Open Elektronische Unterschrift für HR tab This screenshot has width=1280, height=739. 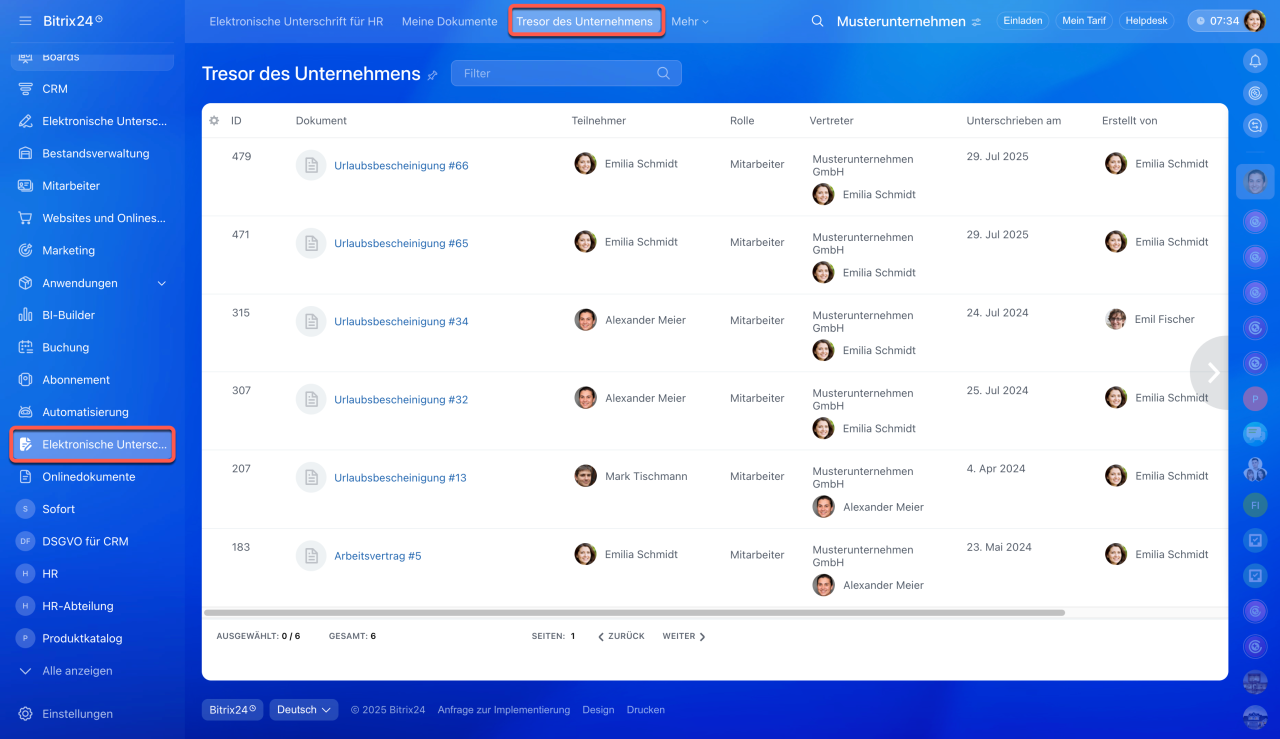pos(297,21)
